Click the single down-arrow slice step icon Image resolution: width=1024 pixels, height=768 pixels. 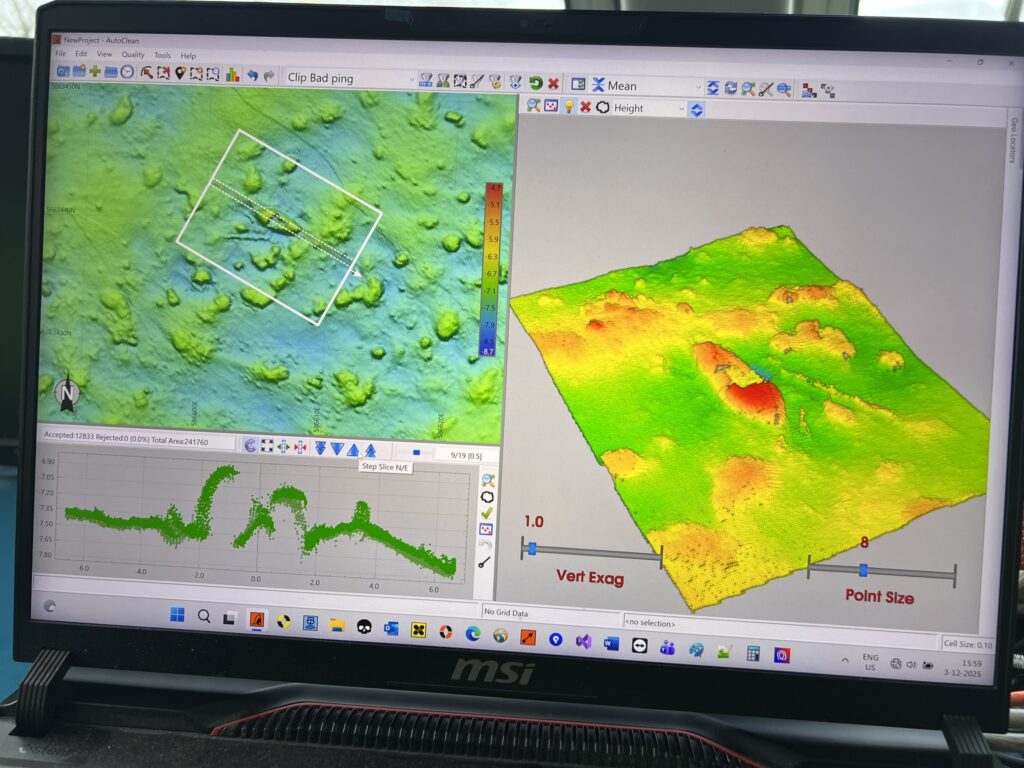pos(337,449)
